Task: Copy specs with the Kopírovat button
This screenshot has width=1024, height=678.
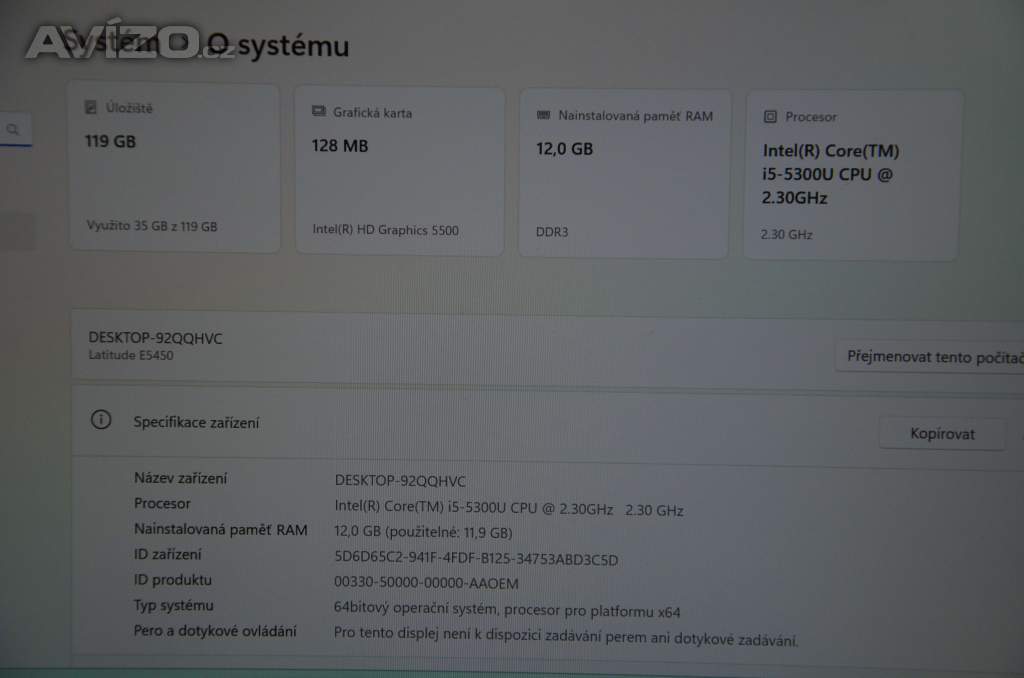Action: (x=942, y=434)
